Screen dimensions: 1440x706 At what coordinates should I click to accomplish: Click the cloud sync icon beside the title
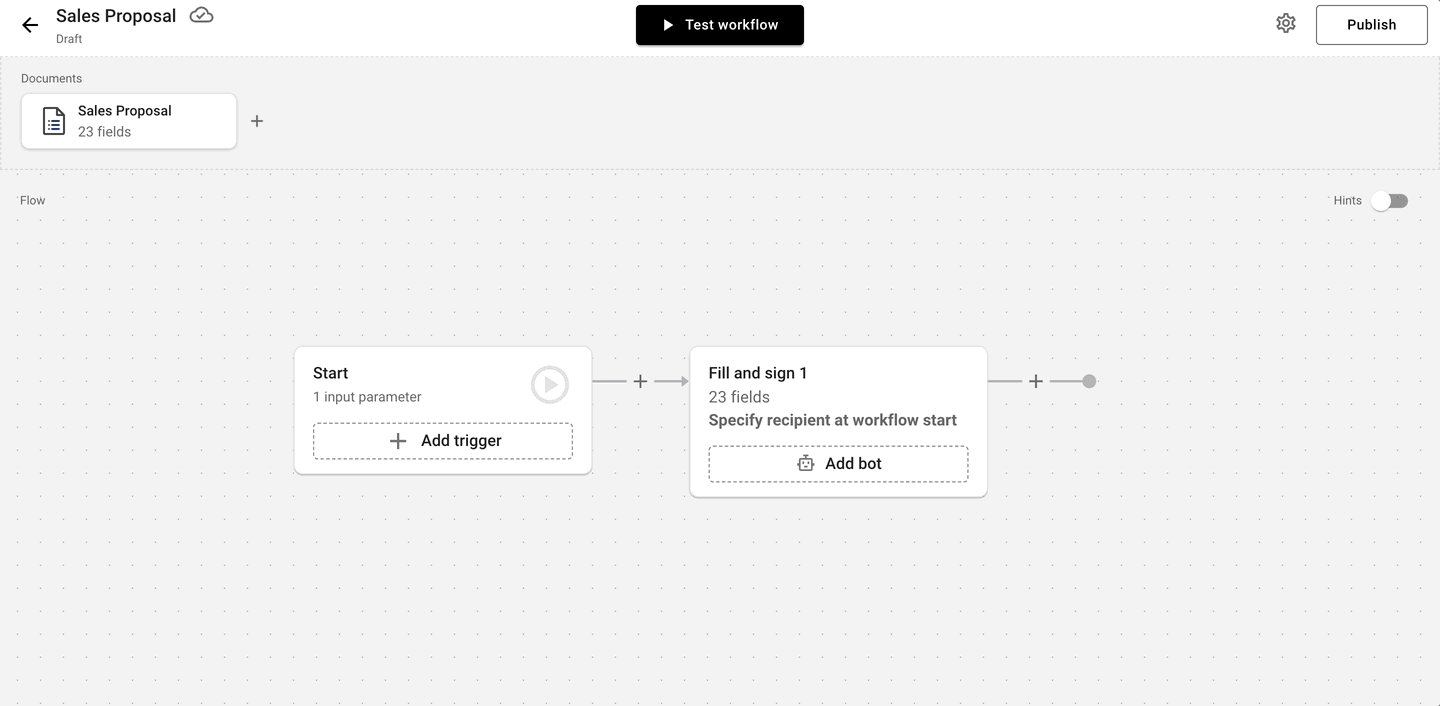point(200,15)
